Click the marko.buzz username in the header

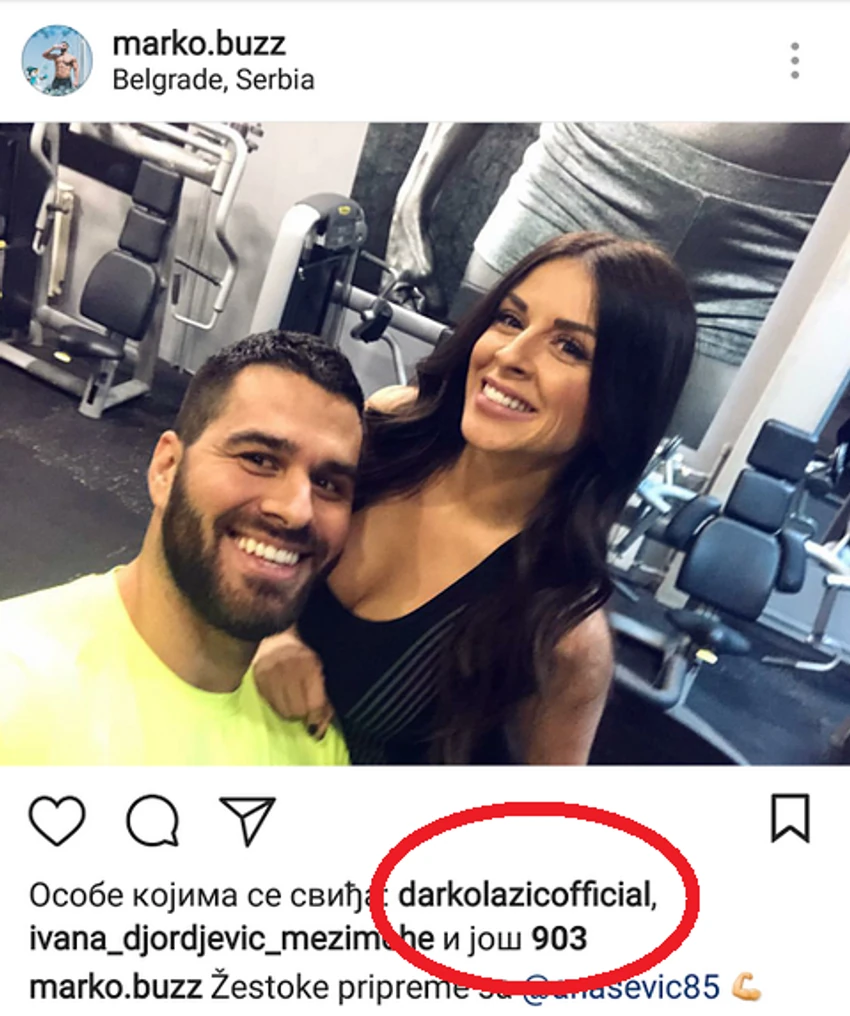[199, 44]
